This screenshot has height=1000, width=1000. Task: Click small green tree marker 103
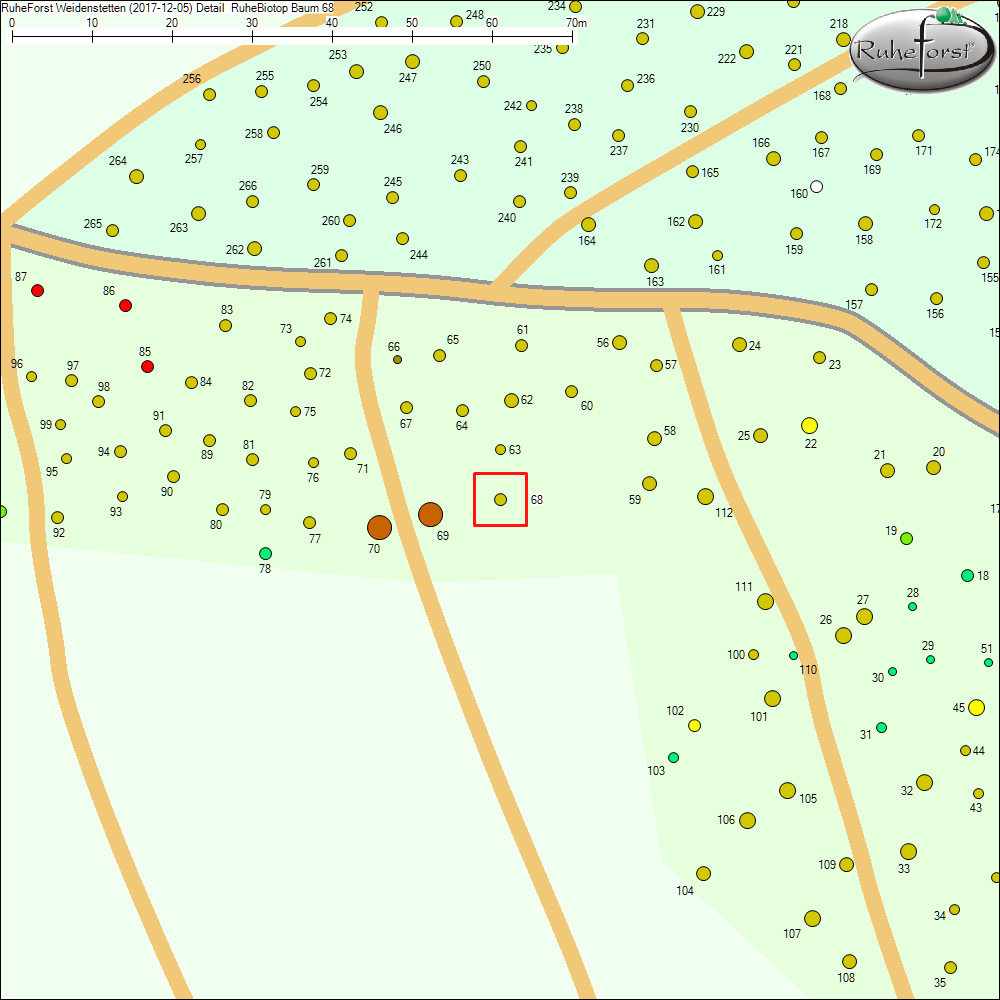[673, 757]
